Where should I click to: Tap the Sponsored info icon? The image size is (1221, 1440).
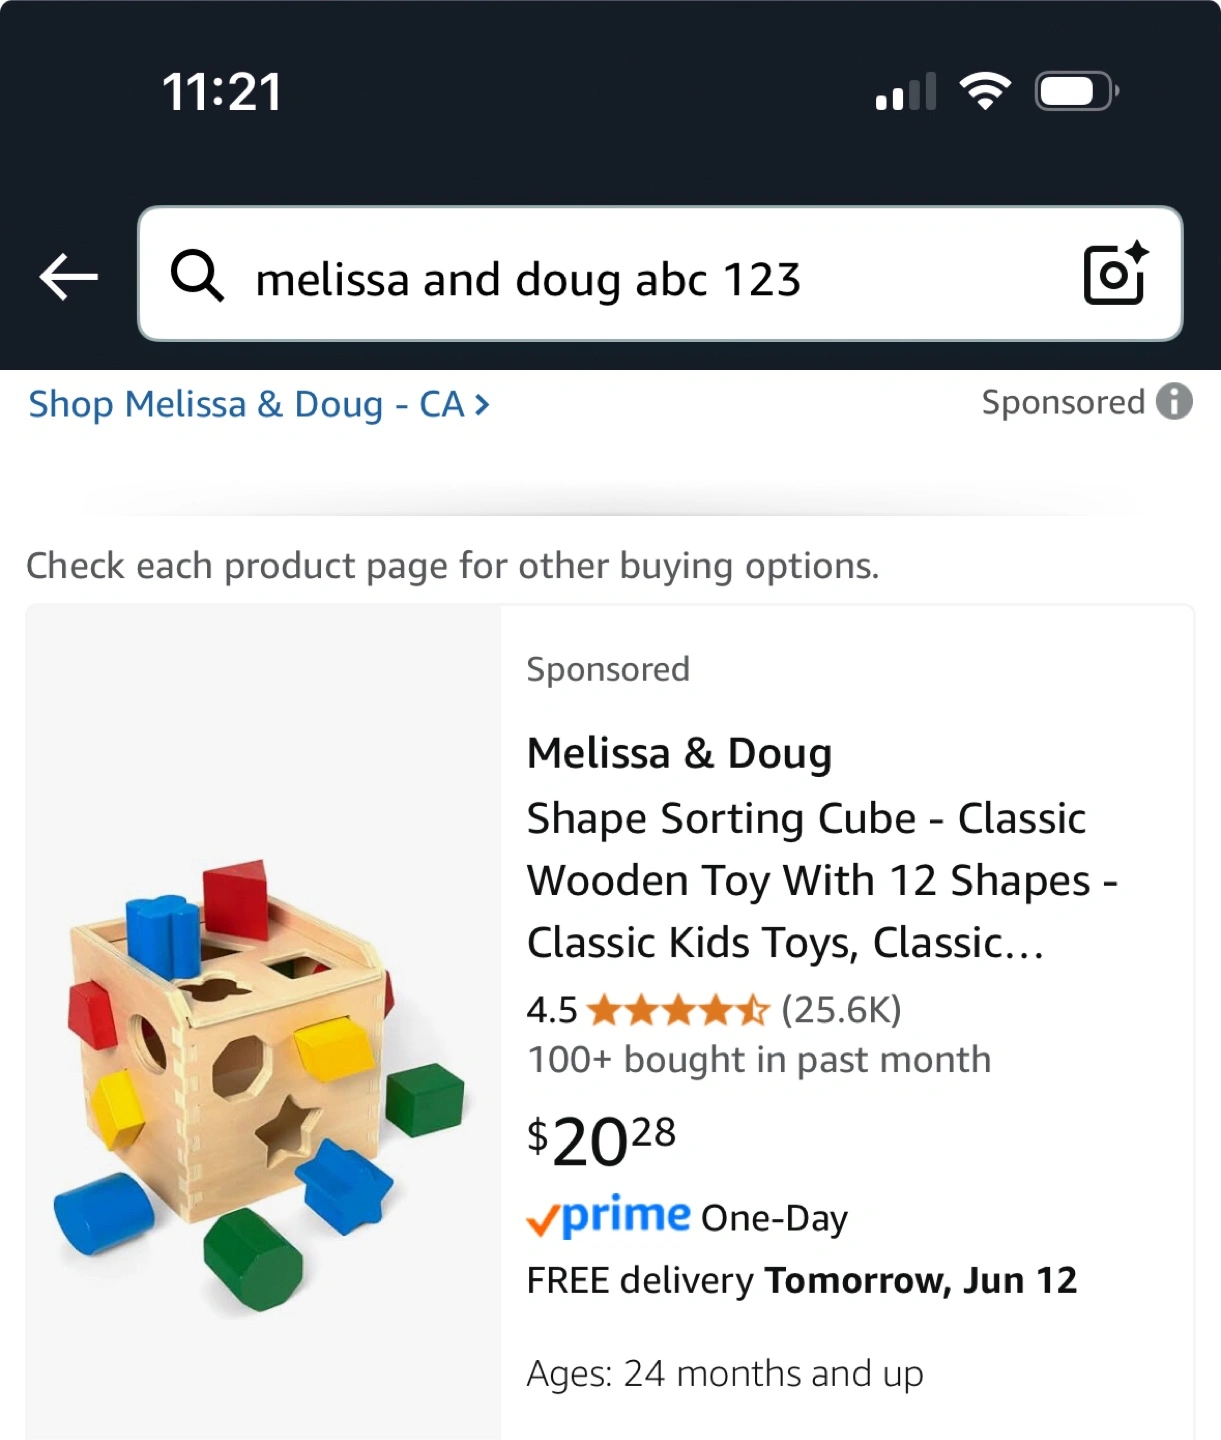coord(1174,402)
